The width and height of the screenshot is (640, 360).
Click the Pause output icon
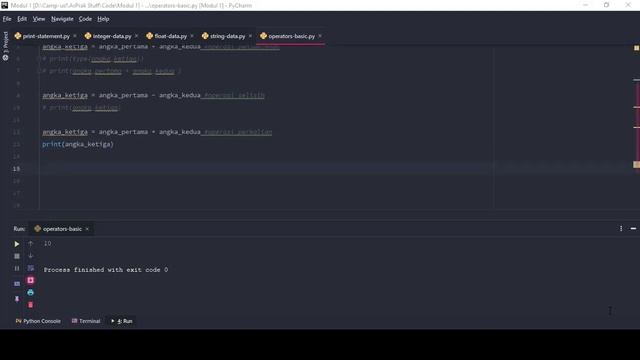17,268
